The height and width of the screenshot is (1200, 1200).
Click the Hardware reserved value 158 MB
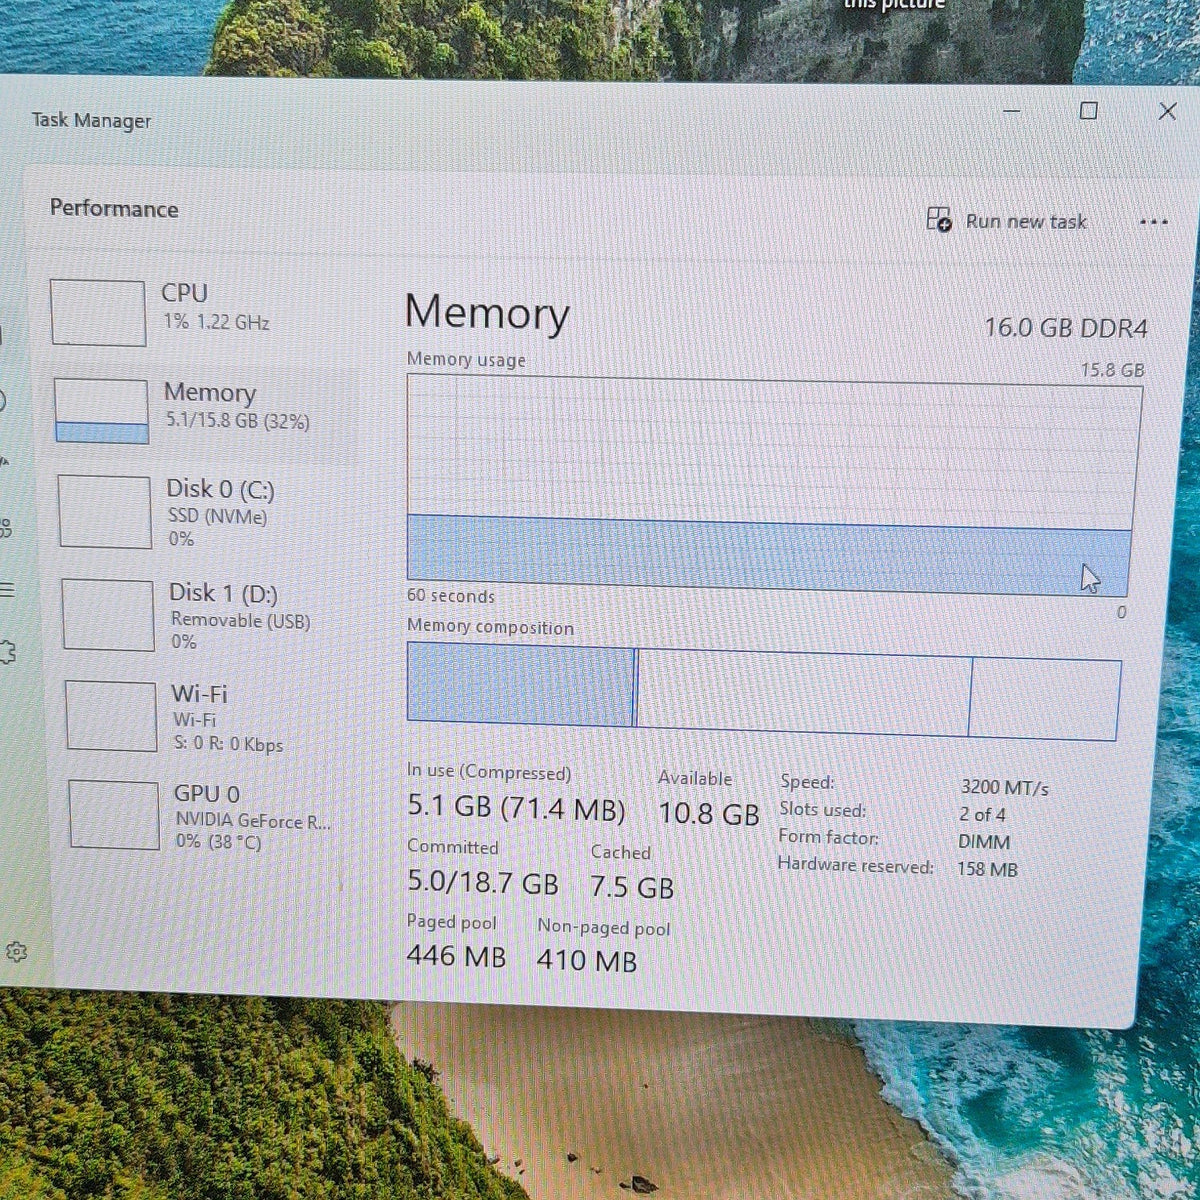pyautogui.click(x=987, y=869)
